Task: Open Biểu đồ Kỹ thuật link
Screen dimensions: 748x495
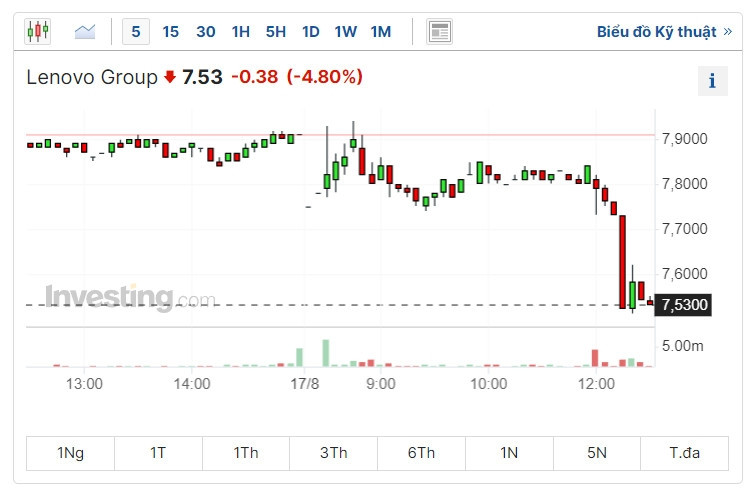Action: 664,32
